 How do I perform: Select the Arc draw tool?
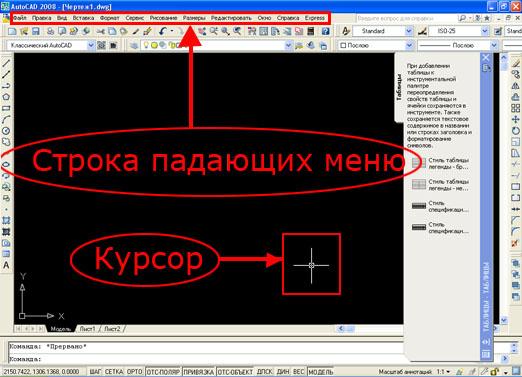click(6, 119)
